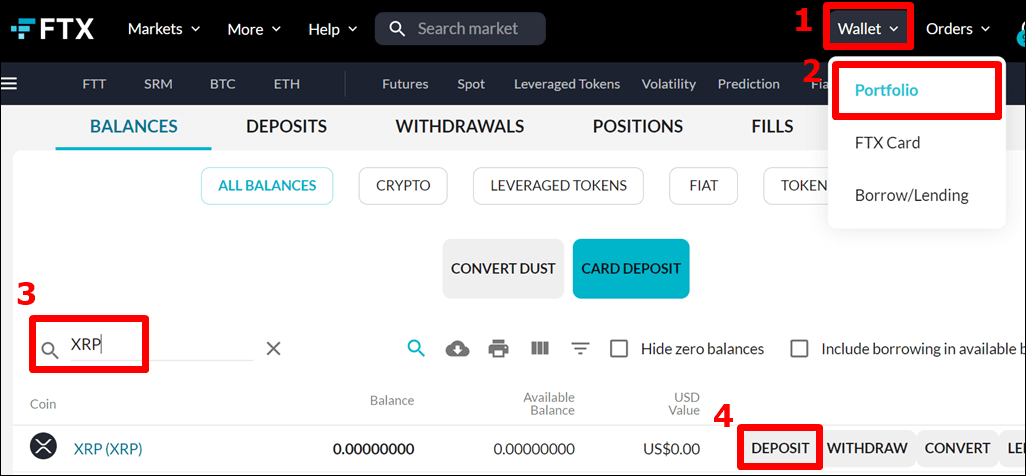This screenshot has width=1026, height=476.
Task: Go to the Leveraged Tokens category
Action: (x=567, y=84)
